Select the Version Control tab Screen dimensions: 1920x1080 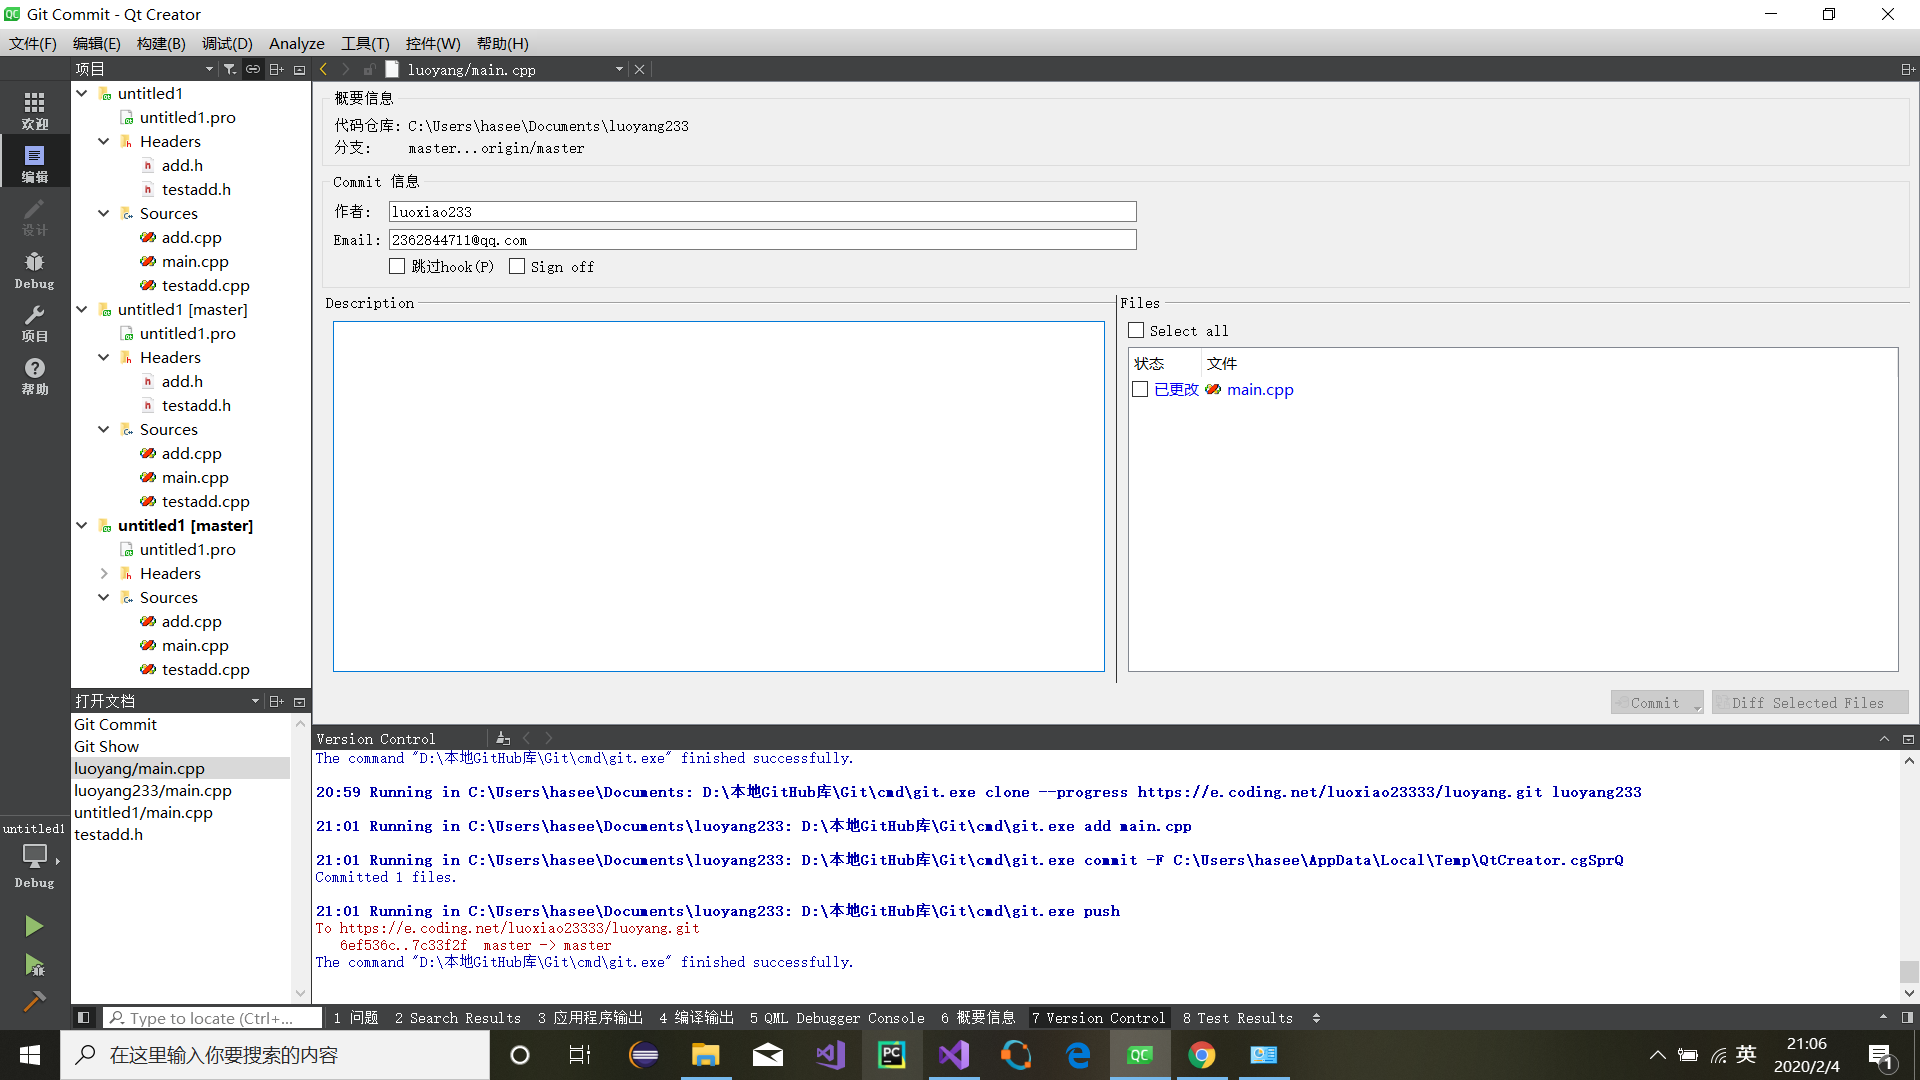[x=1097, y=1017]
